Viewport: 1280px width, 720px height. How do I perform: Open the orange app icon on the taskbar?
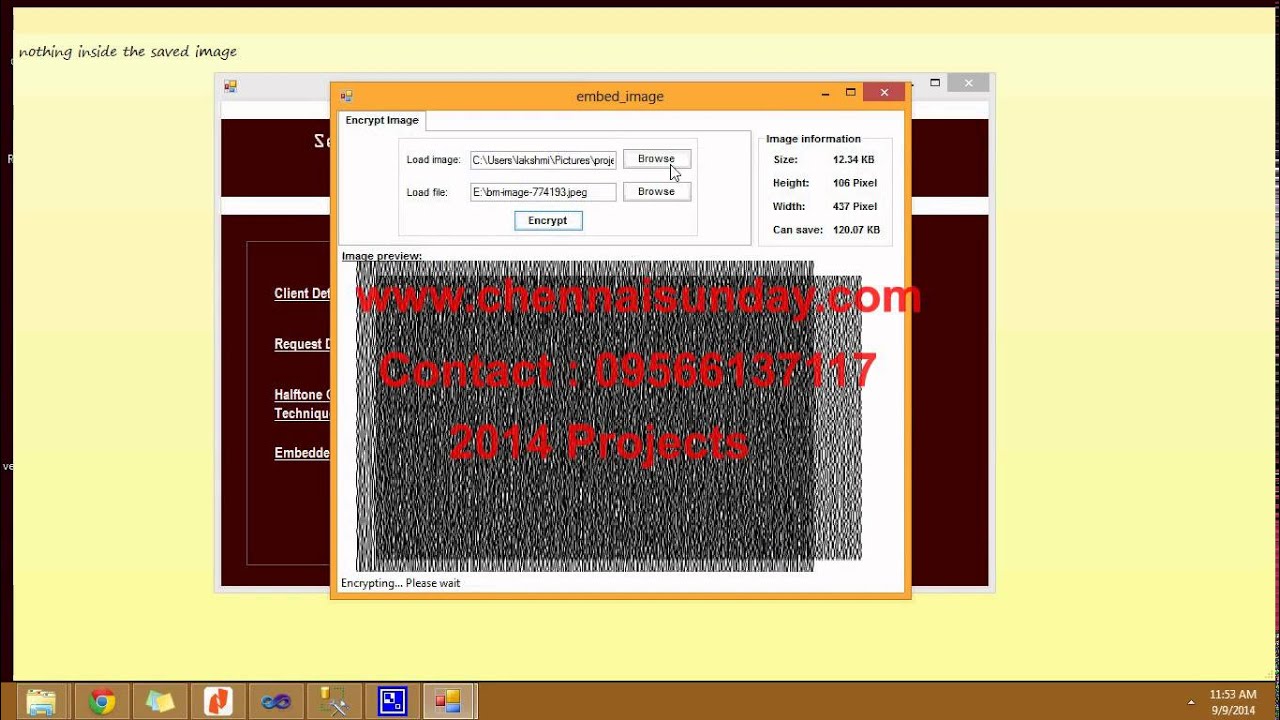coord(218,702)
